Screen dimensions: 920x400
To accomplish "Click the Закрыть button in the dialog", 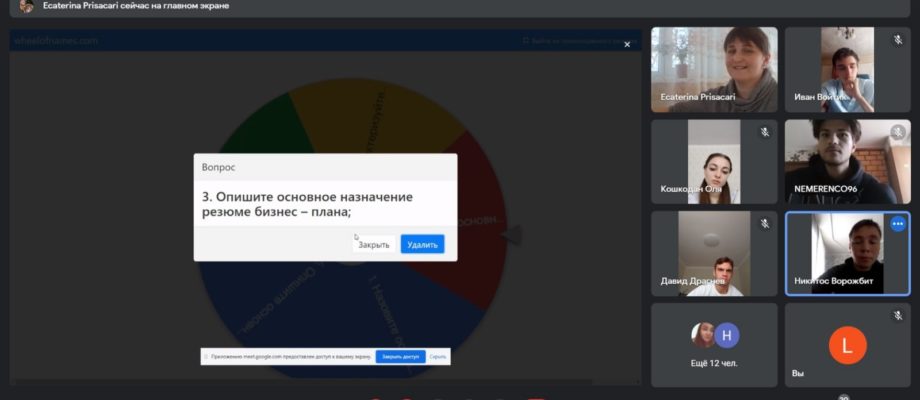I will (x=374, y=245).
